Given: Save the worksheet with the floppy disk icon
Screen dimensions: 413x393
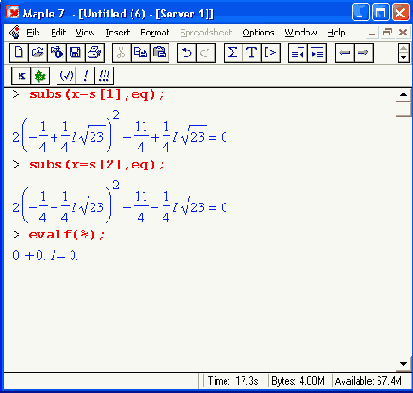Looking at the screenshot, I should click(x=76, y=53).
